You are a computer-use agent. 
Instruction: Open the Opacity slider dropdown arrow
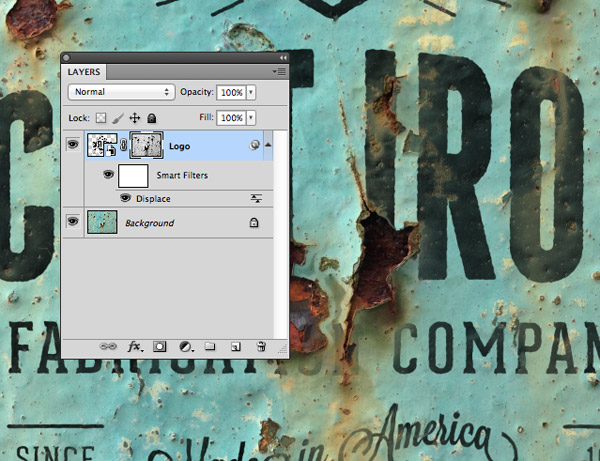coord(250,91)
